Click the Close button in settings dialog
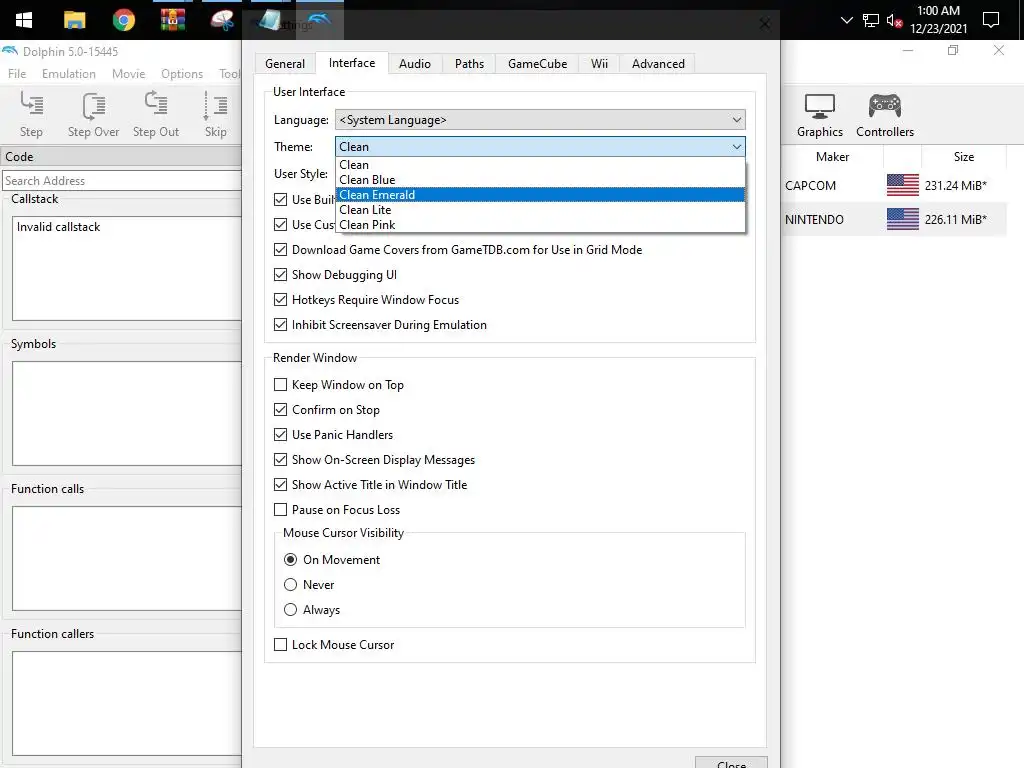Screen dimensions: 1024x768 click(731, 763)
